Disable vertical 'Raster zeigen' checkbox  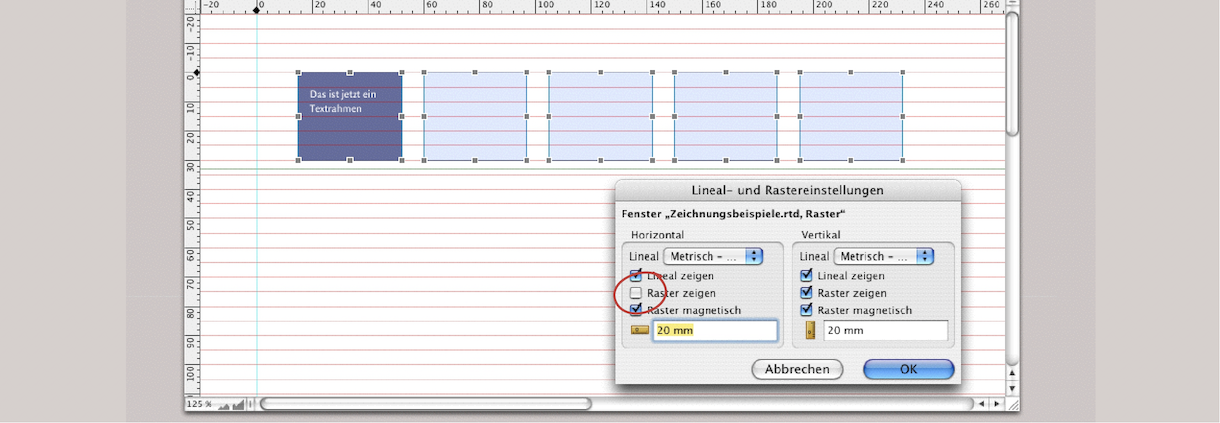[x=807, y=293]
